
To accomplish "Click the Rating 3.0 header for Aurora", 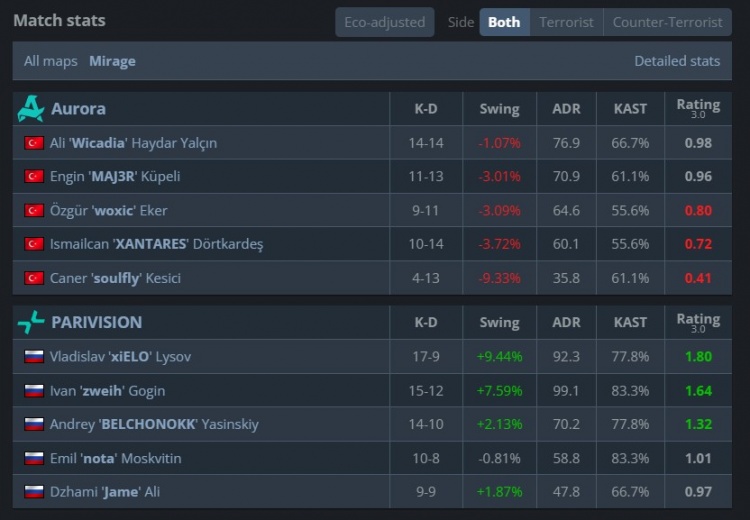I will pyautogui.click(x=698, y=108).
